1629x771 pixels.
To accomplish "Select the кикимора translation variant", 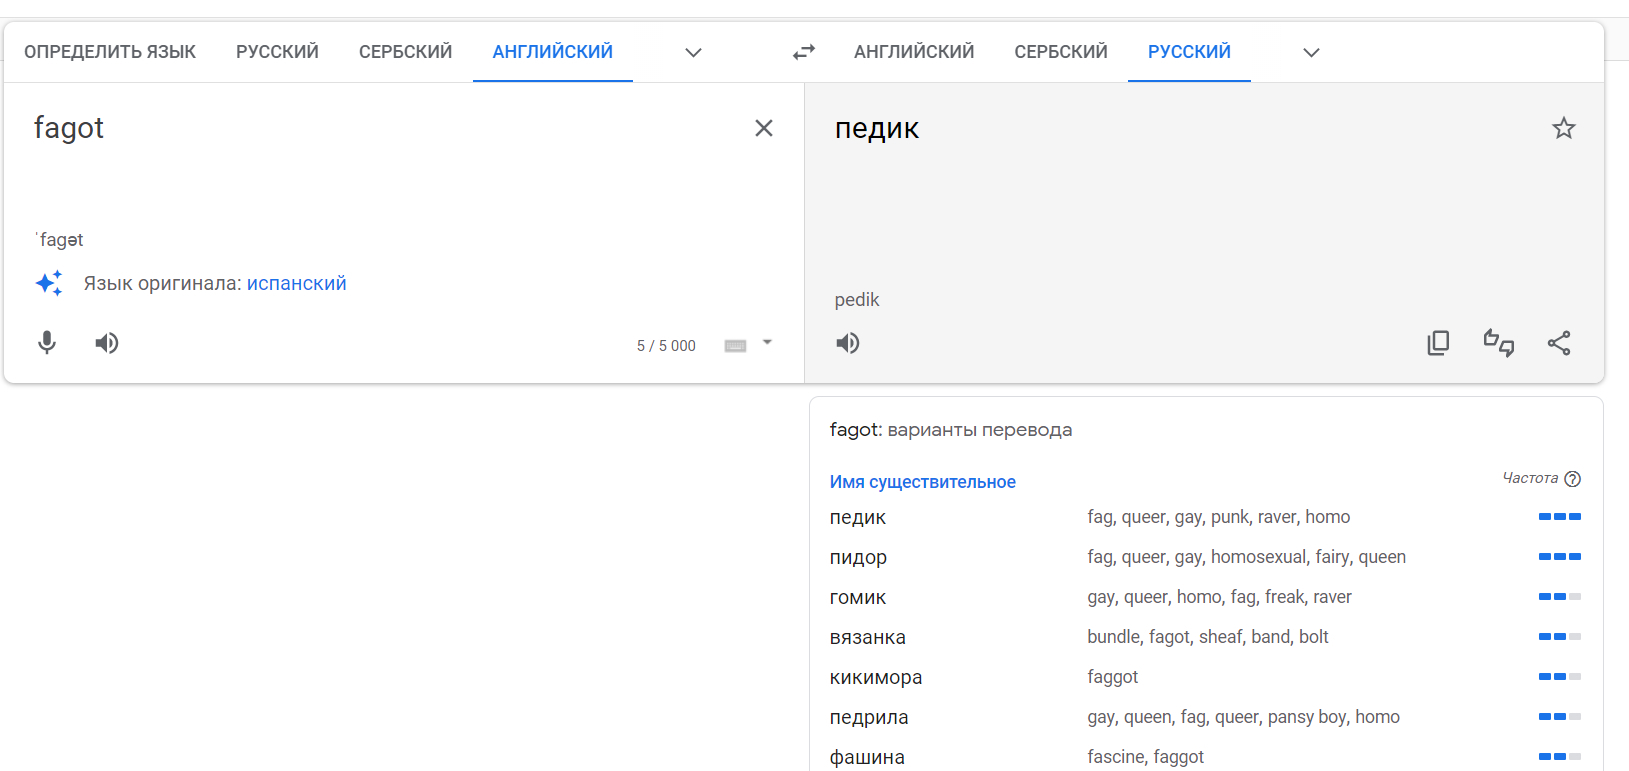I will pos(876,677).
